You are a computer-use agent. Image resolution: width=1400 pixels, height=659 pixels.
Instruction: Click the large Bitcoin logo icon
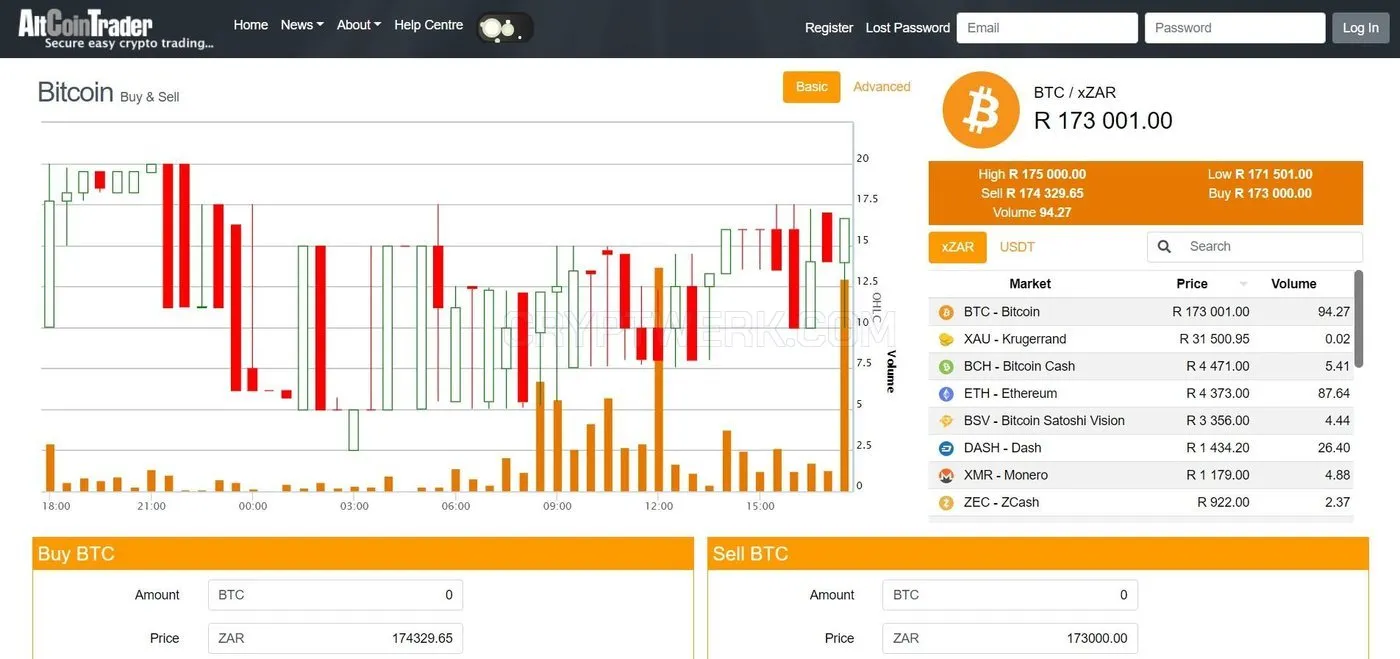pos(980,110)
